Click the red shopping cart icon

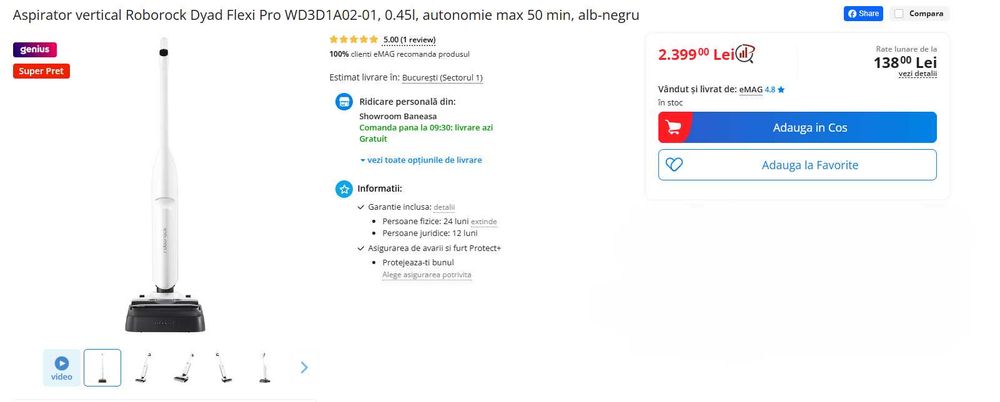[x=672, y=127]
